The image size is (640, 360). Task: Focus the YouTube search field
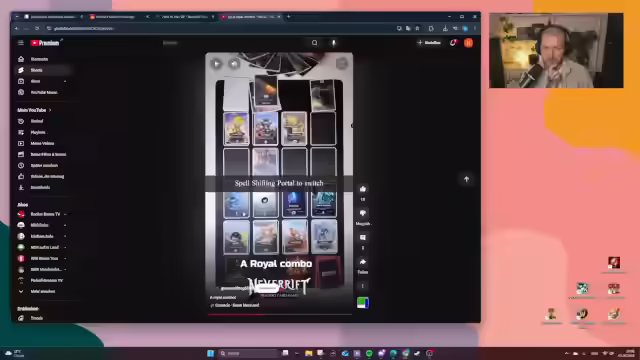pyautogui.click(x=233, y=43)
